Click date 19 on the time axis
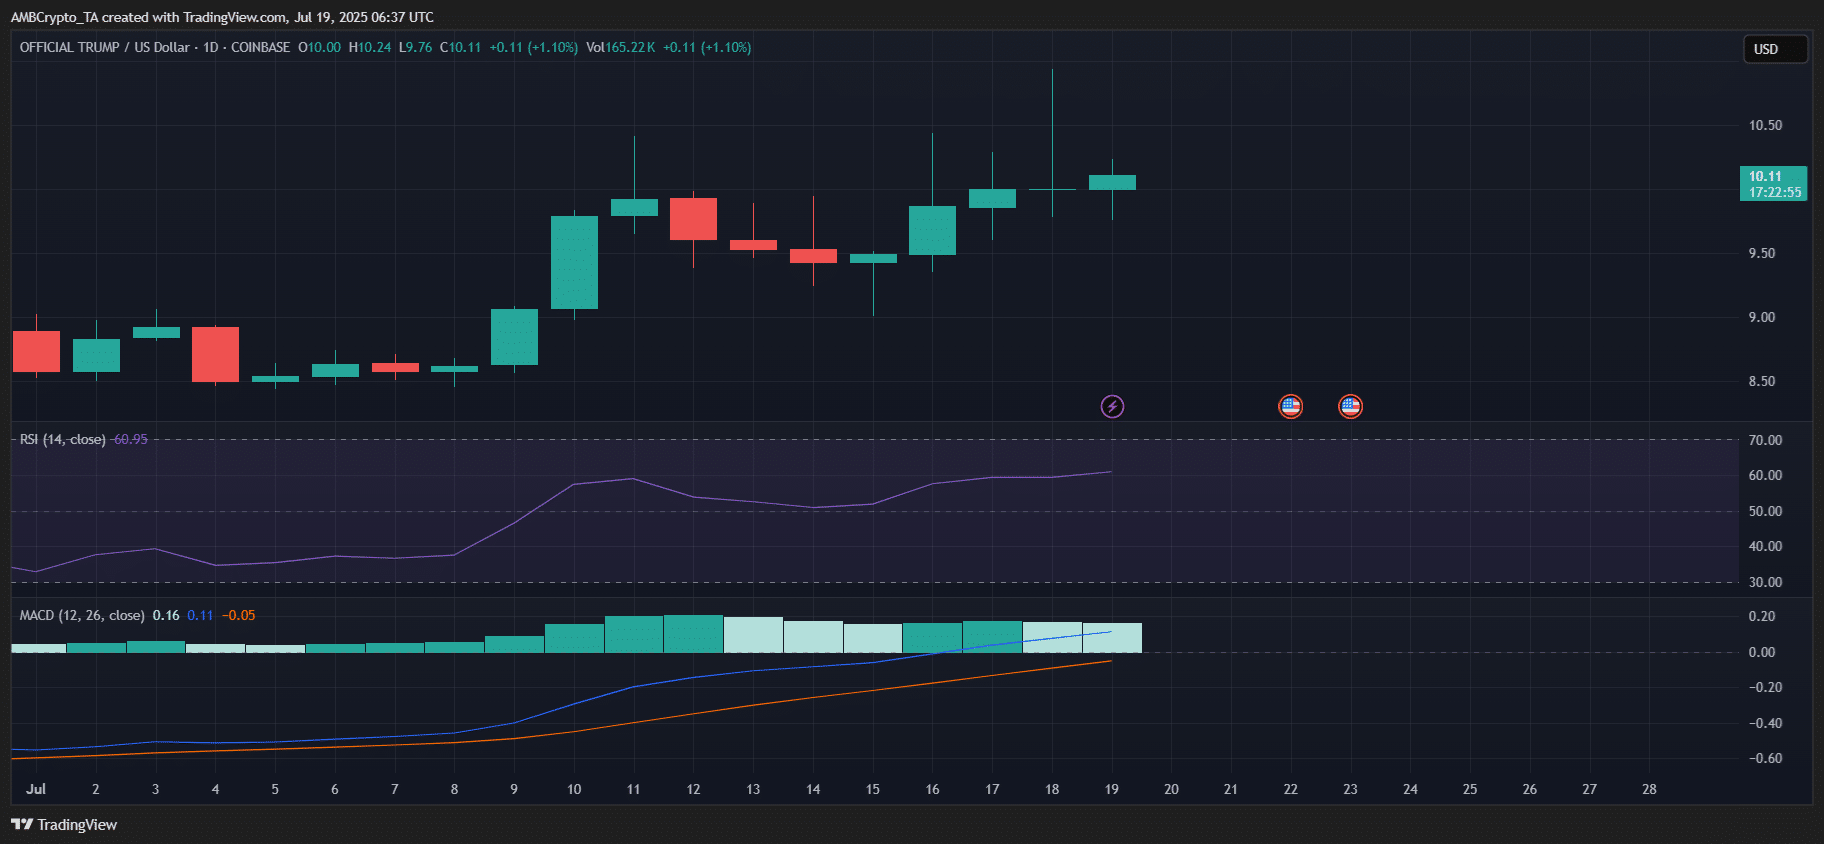Viewport: 1824px width, 844px height. pos(1111,789)
